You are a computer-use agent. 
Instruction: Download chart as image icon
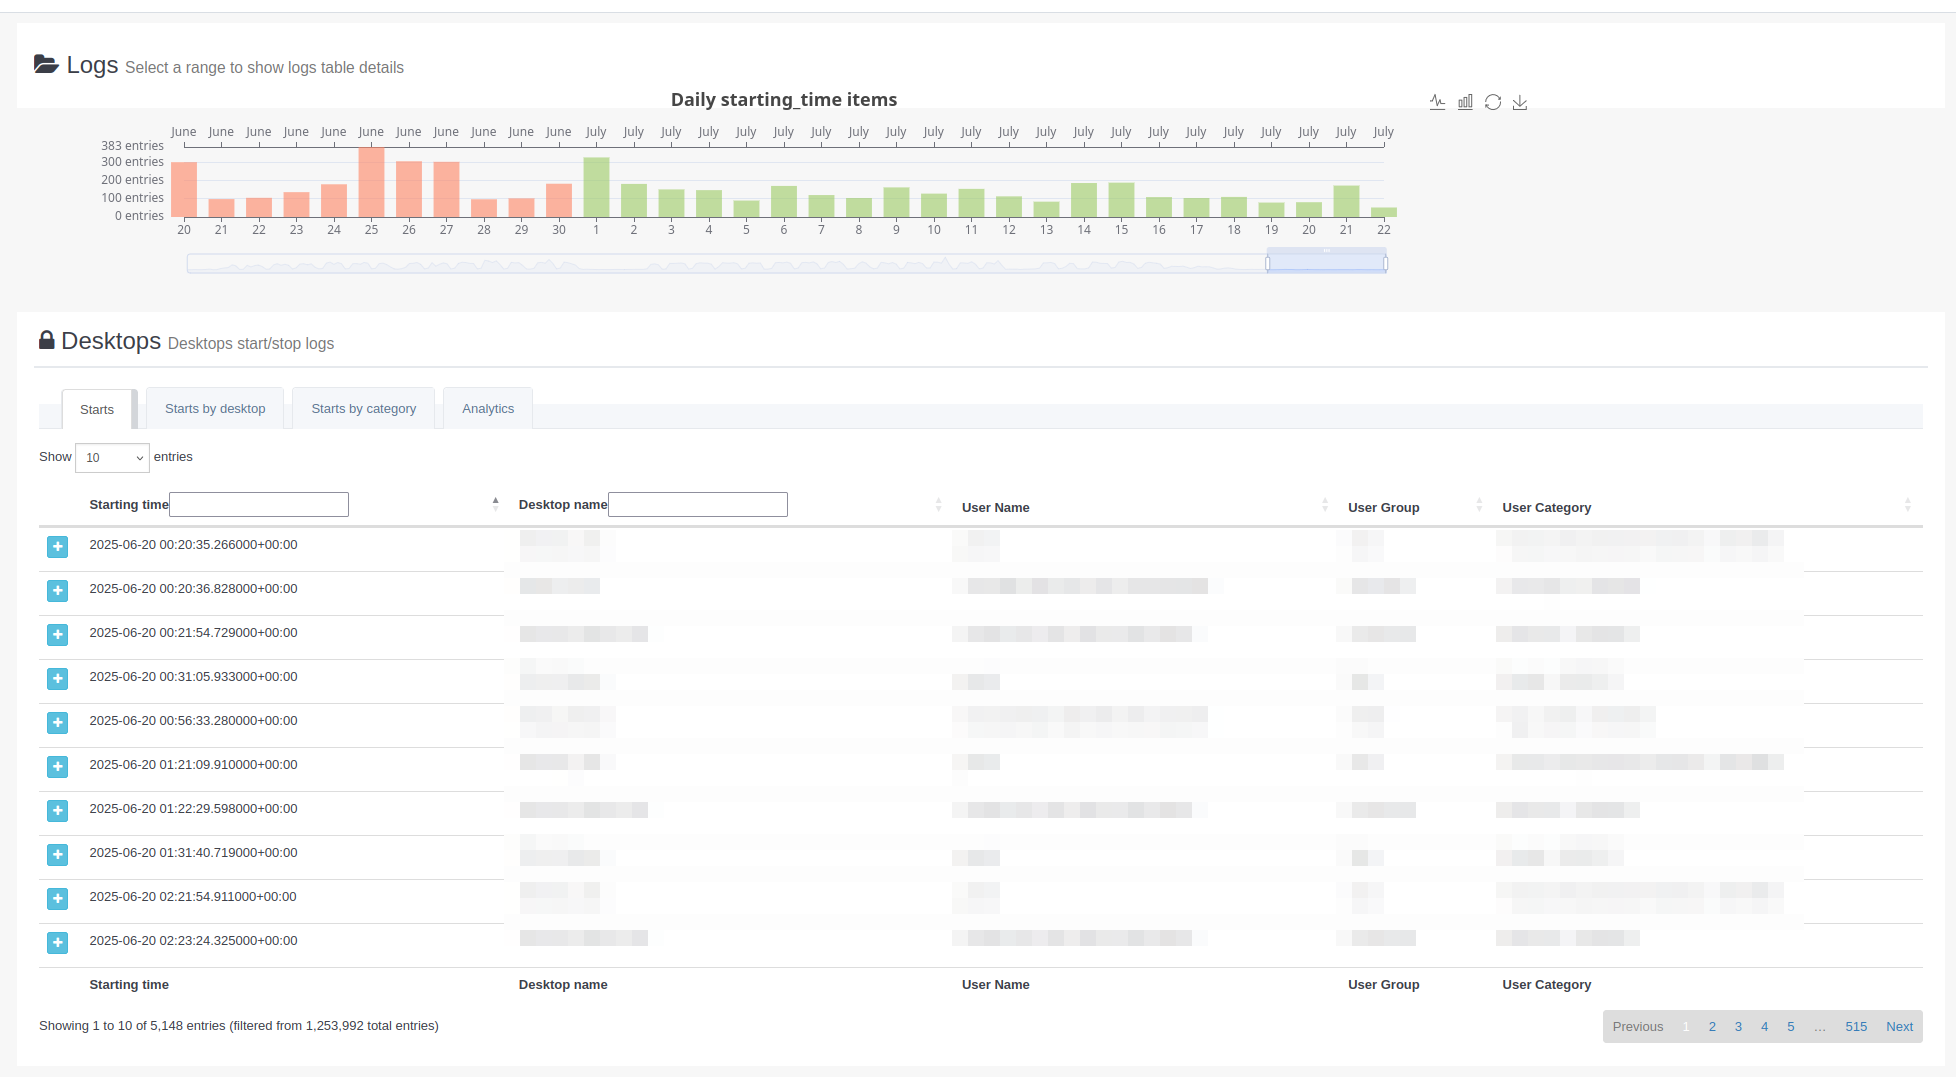click(x=1520, y=102)
